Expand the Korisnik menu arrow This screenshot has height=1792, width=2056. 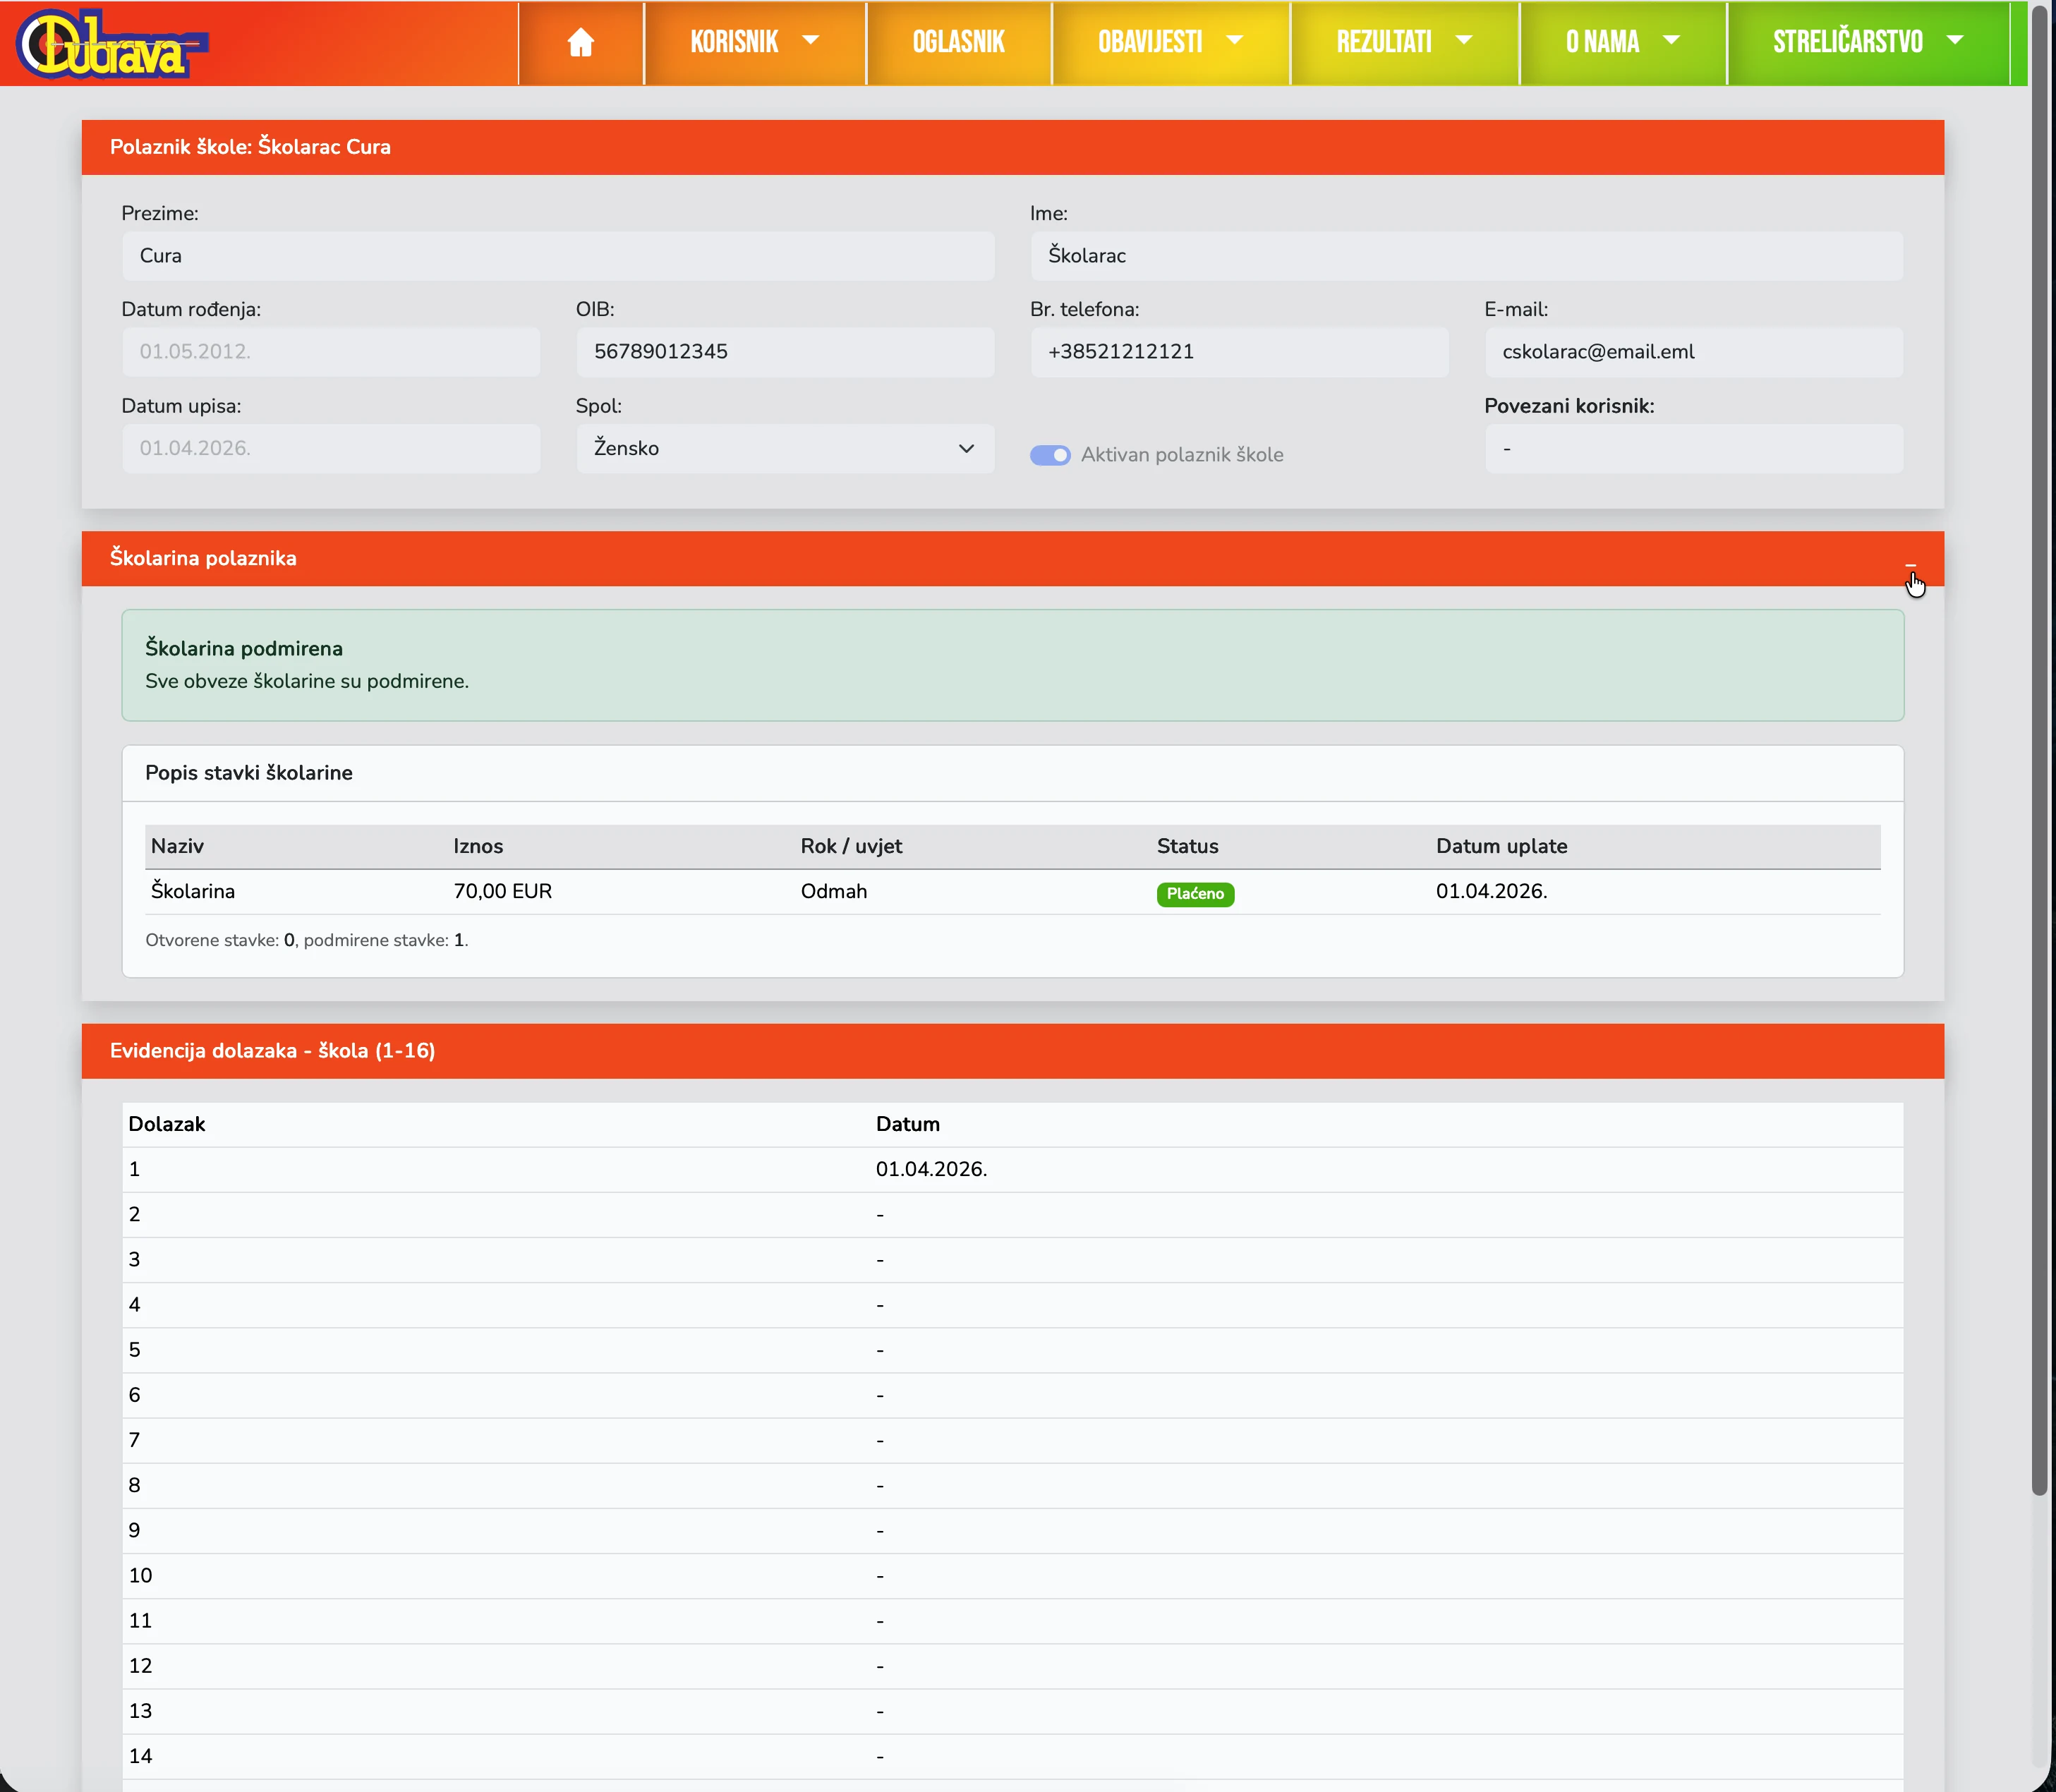coord(811,41)
